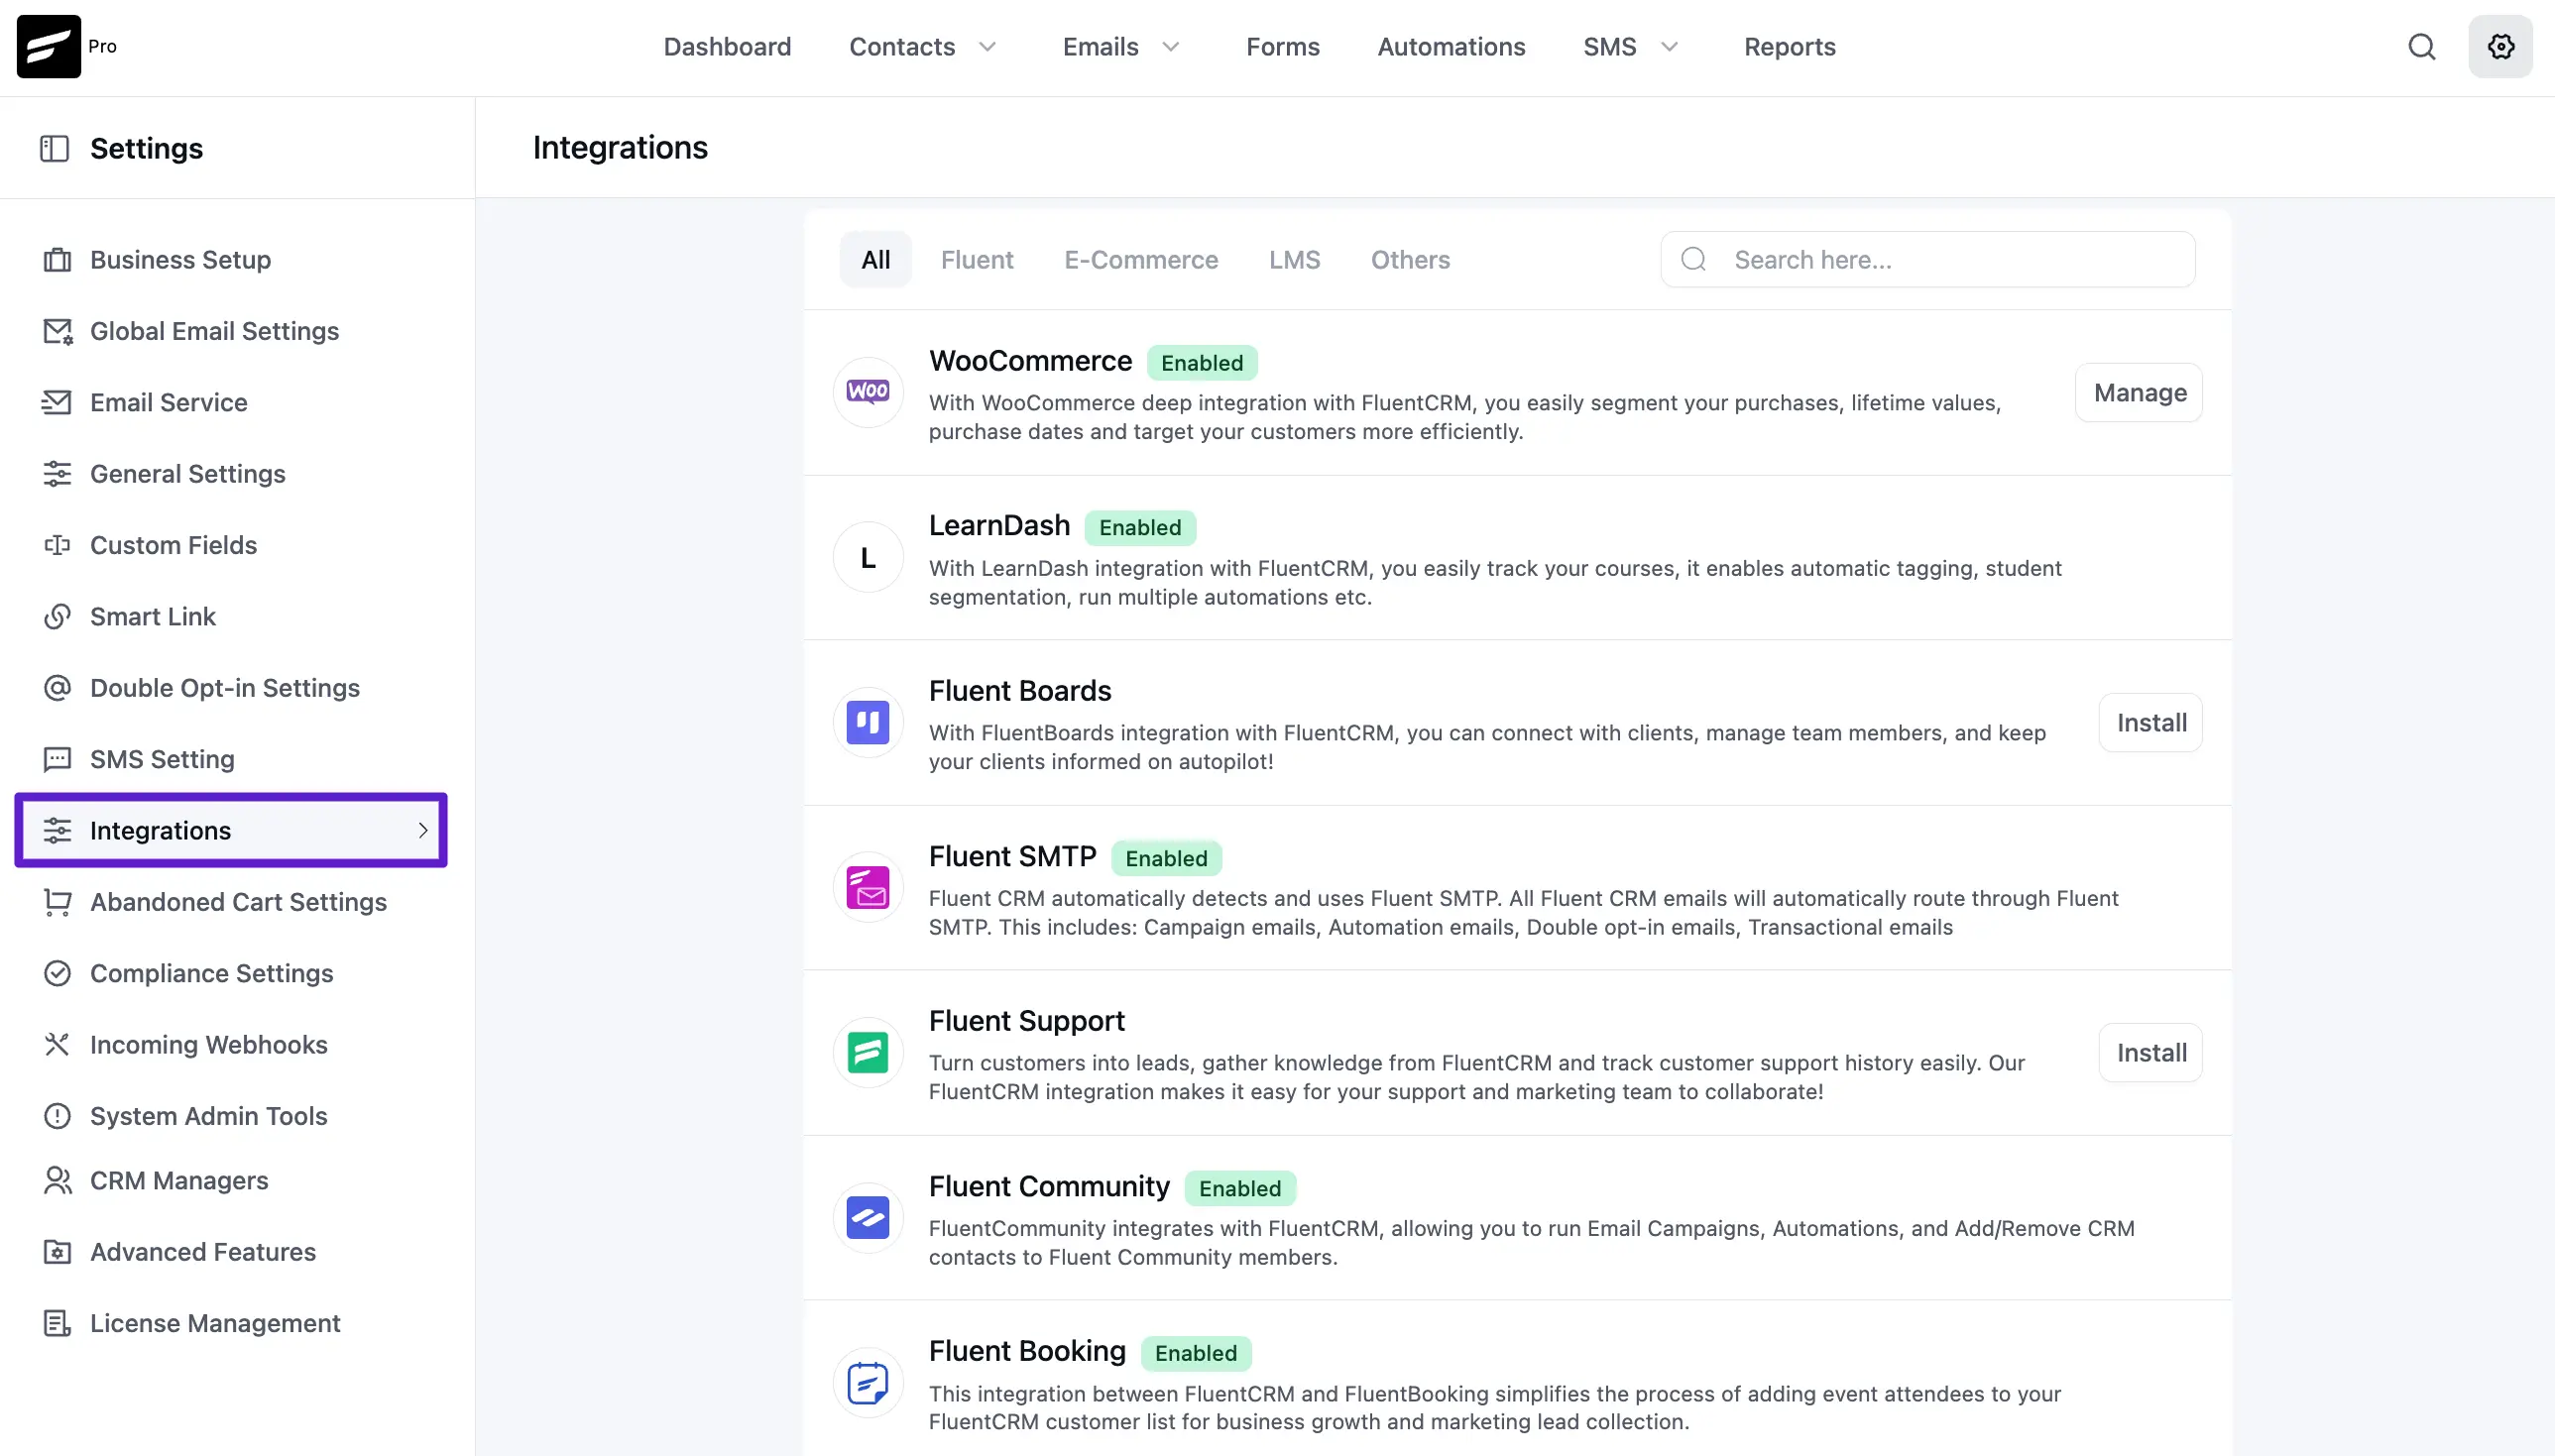The width and height of the screenshot is (2555, 1456).
Task: Click the Incoming Webhooks icon
Action: [57, 1045]
